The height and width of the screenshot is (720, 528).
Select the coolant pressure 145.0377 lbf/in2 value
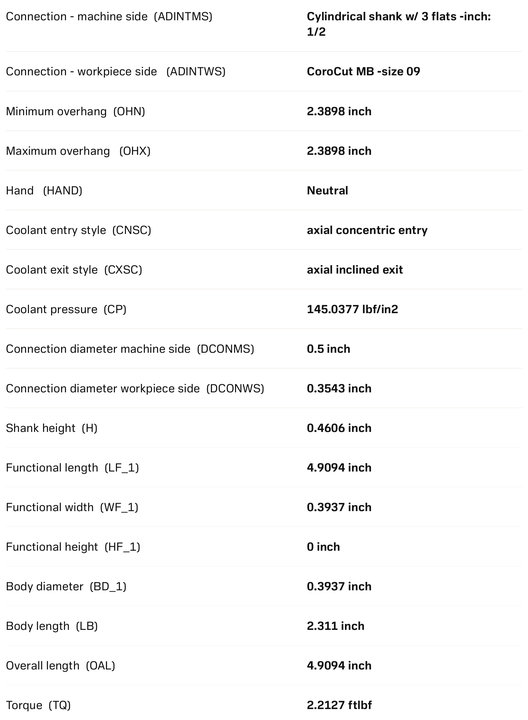click(352, 309)
